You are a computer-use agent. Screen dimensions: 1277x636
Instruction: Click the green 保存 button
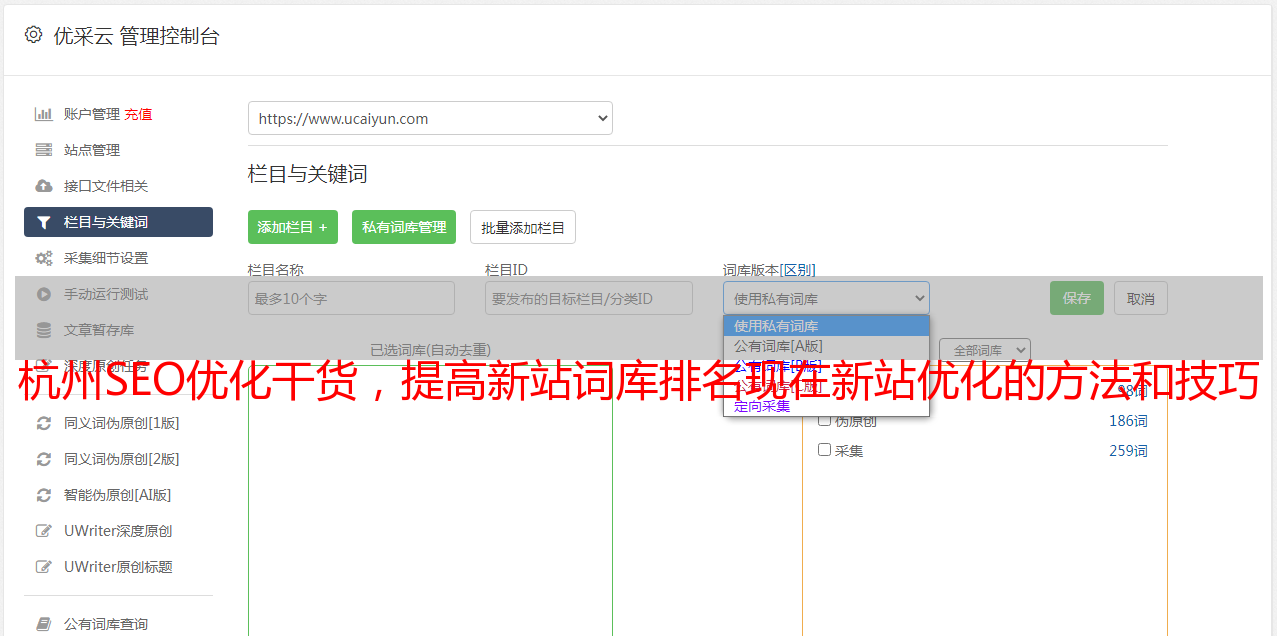click(1077, 298)
